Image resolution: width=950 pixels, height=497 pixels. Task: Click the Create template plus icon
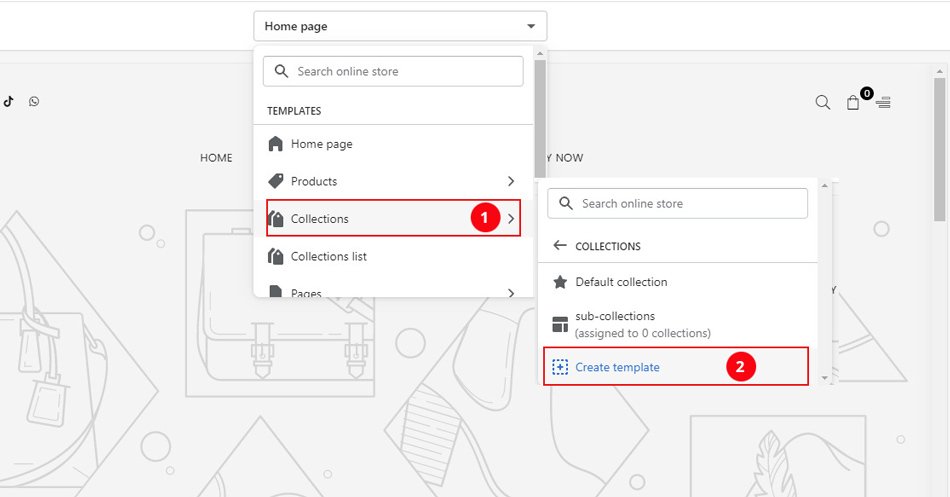coord(560,367)
